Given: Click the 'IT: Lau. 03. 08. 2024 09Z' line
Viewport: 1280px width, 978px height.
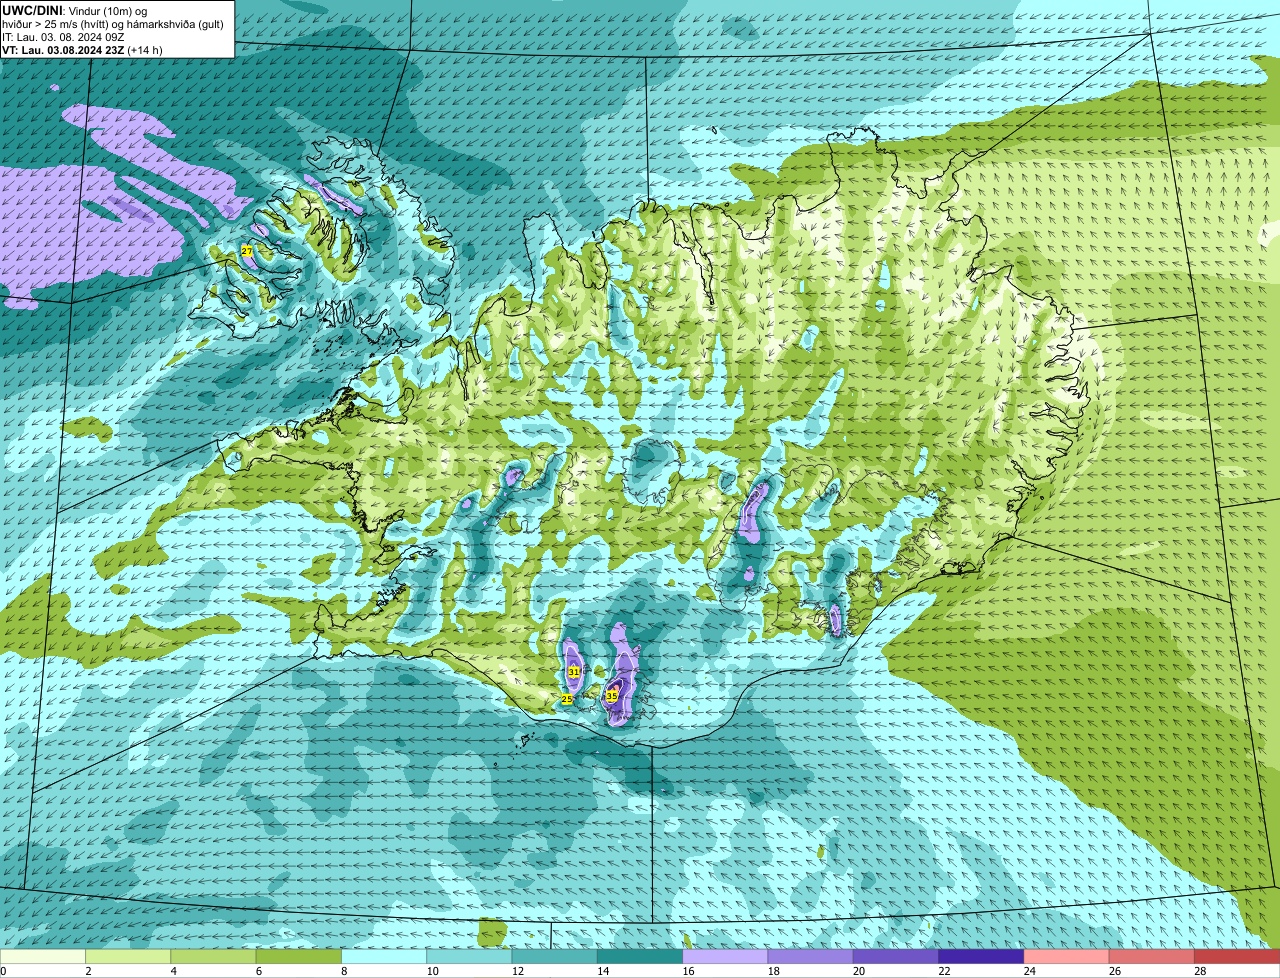Looking at the screenshot, I should click(63, 37).
